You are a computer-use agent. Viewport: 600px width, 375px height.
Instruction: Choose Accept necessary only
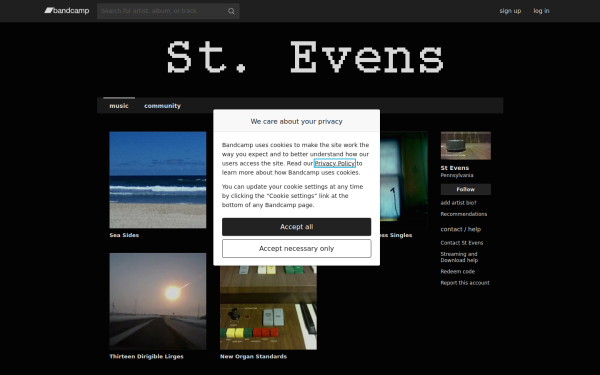(297, 249)
